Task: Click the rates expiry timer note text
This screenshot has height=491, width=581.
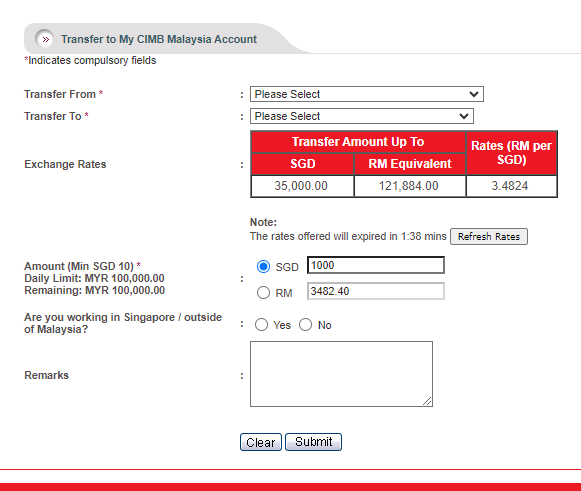Action: 348,236
